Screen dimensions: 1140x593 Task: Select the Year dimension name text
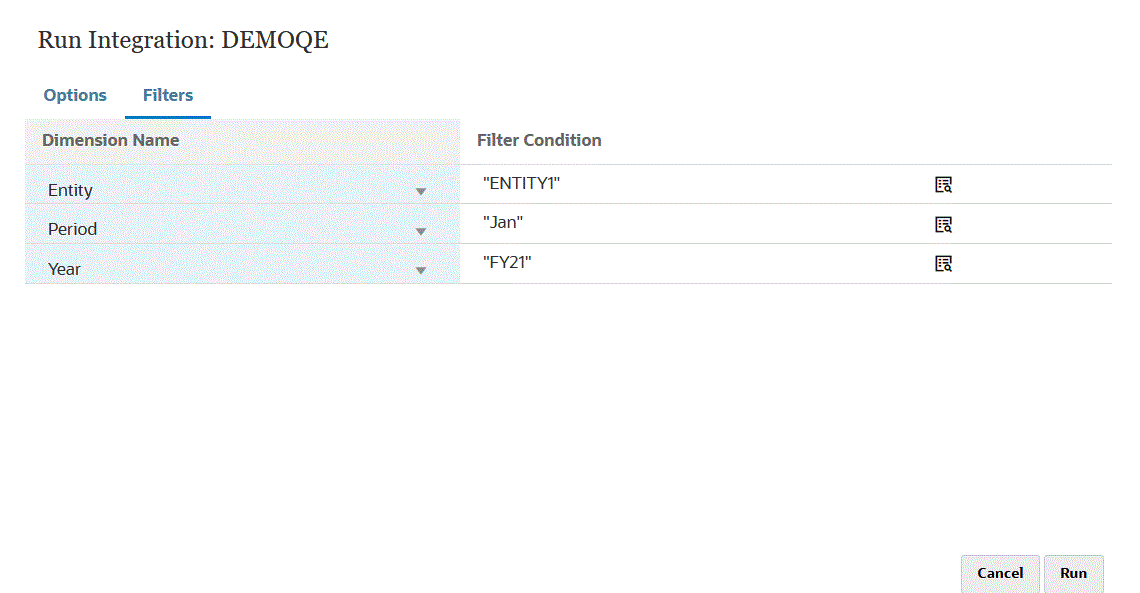tap(64, 269)
